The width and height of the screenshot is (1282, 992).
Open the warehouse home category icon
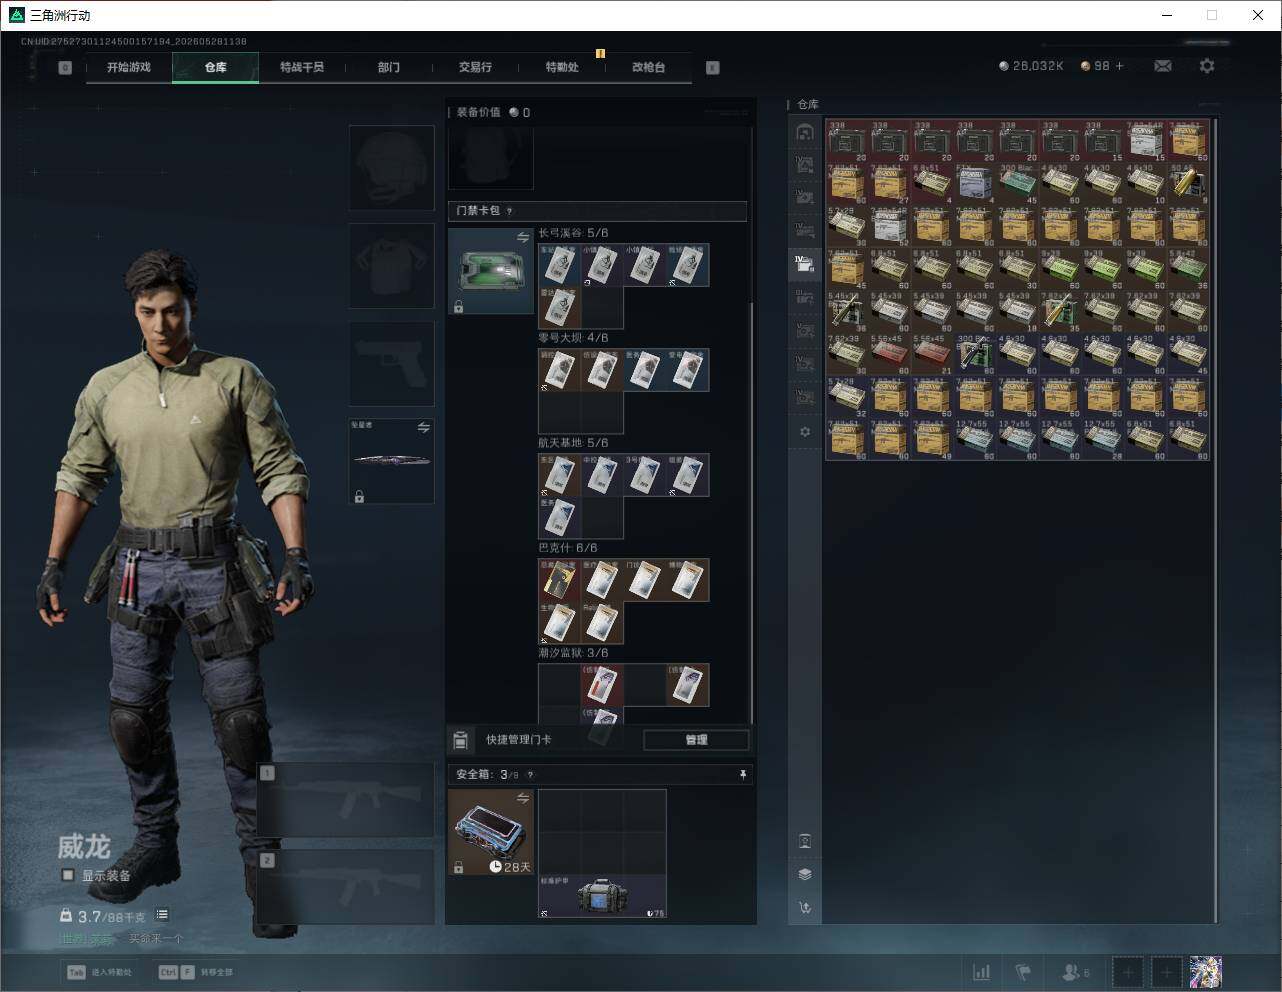[805, 132]
